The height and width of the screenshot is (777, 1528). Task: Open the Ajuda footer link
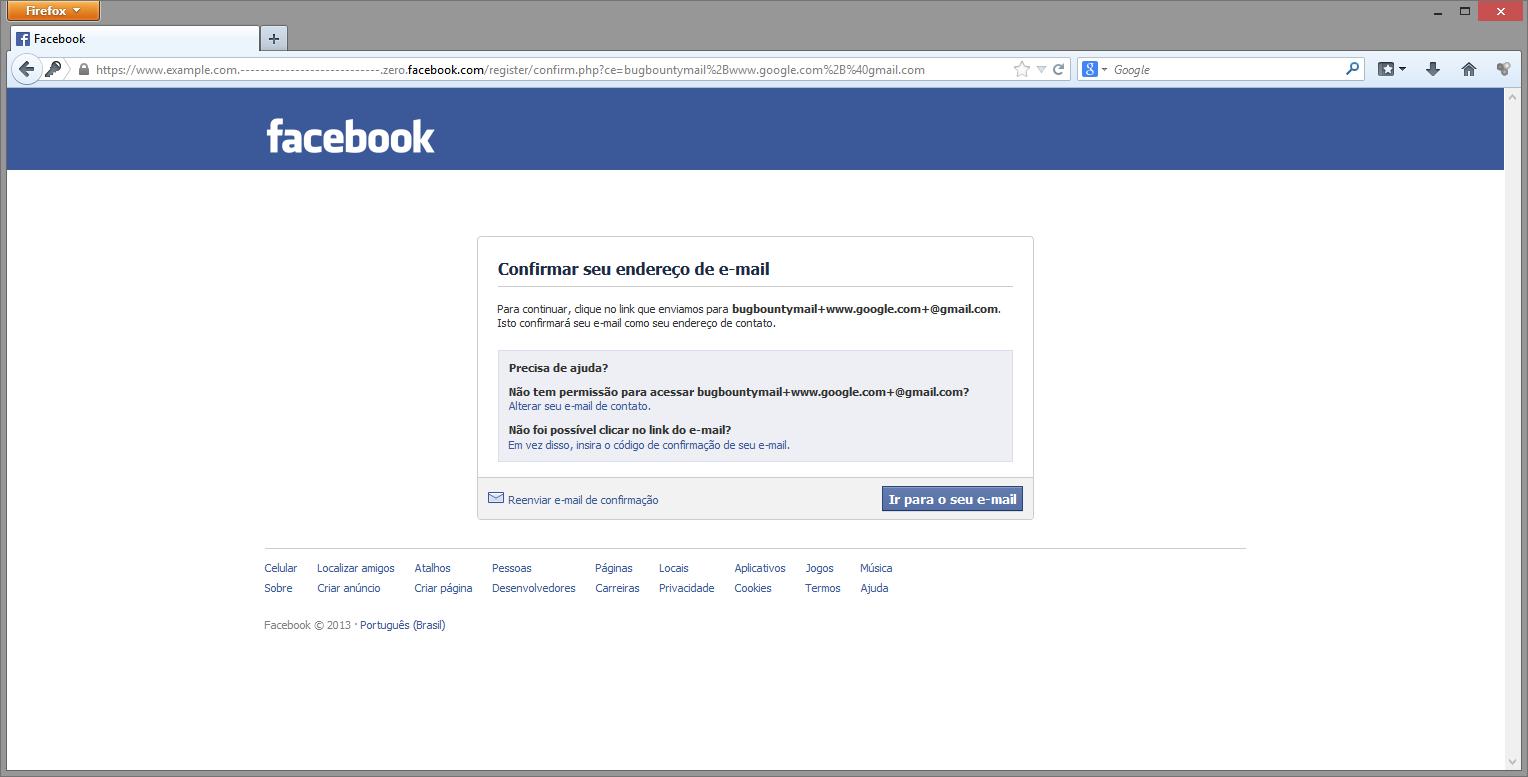tap(874, 588)
